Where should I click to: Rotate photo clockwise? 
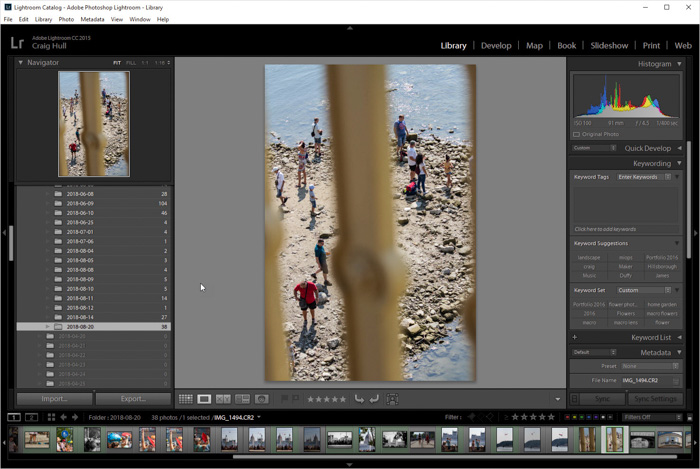(374, 399)
